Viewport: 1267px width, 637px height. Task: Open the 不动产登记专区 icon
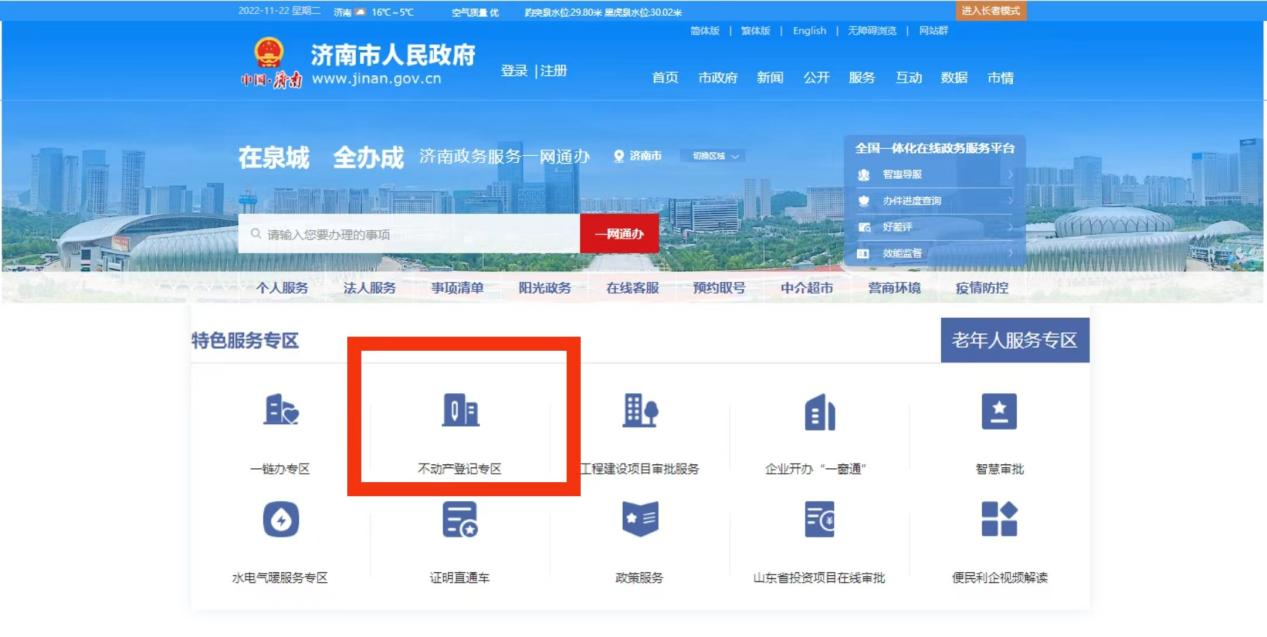[x=460, y=411]
